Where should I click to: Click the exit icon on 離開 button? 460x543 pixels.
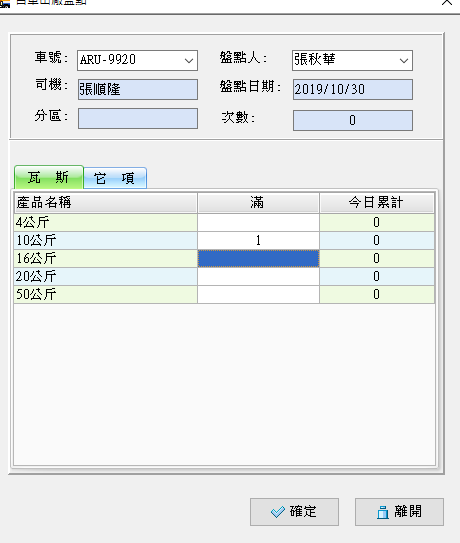click(x=383, y=512)
